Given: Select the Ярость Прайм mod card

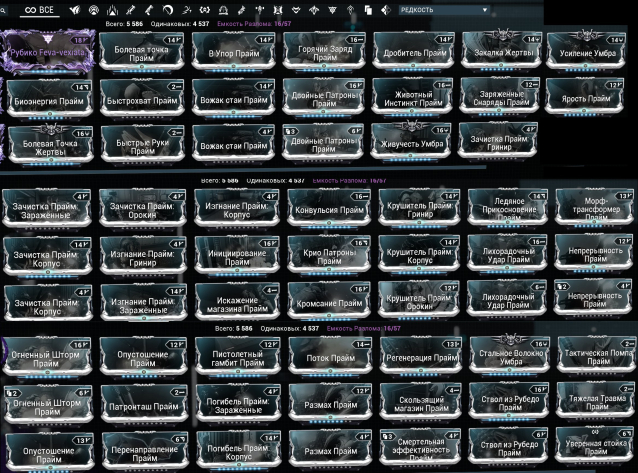Looking at the screenshot, I should click(x=585, y=97).
